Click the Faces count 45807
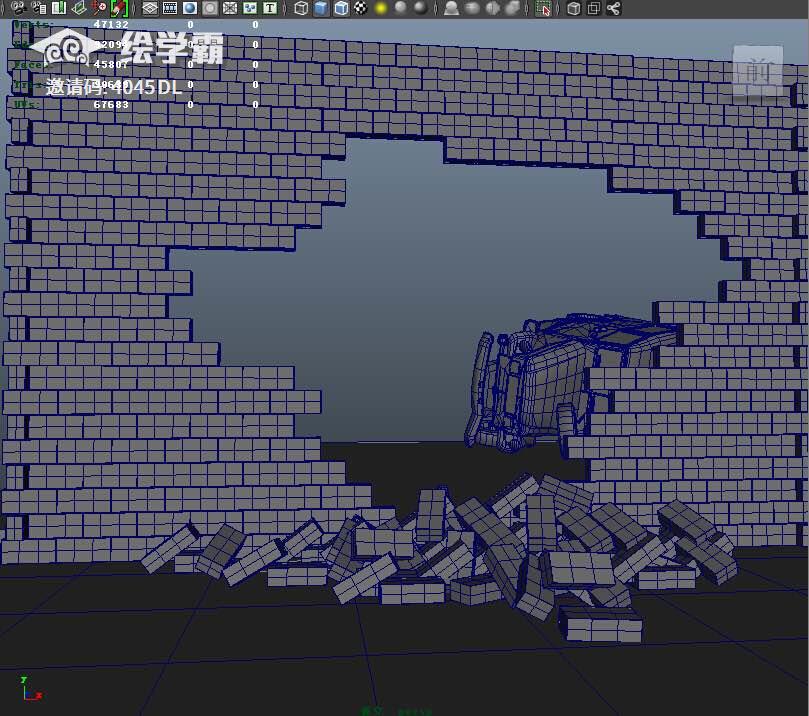The width and height of the screenshot is (809, 716). click(x=111, y=64)
